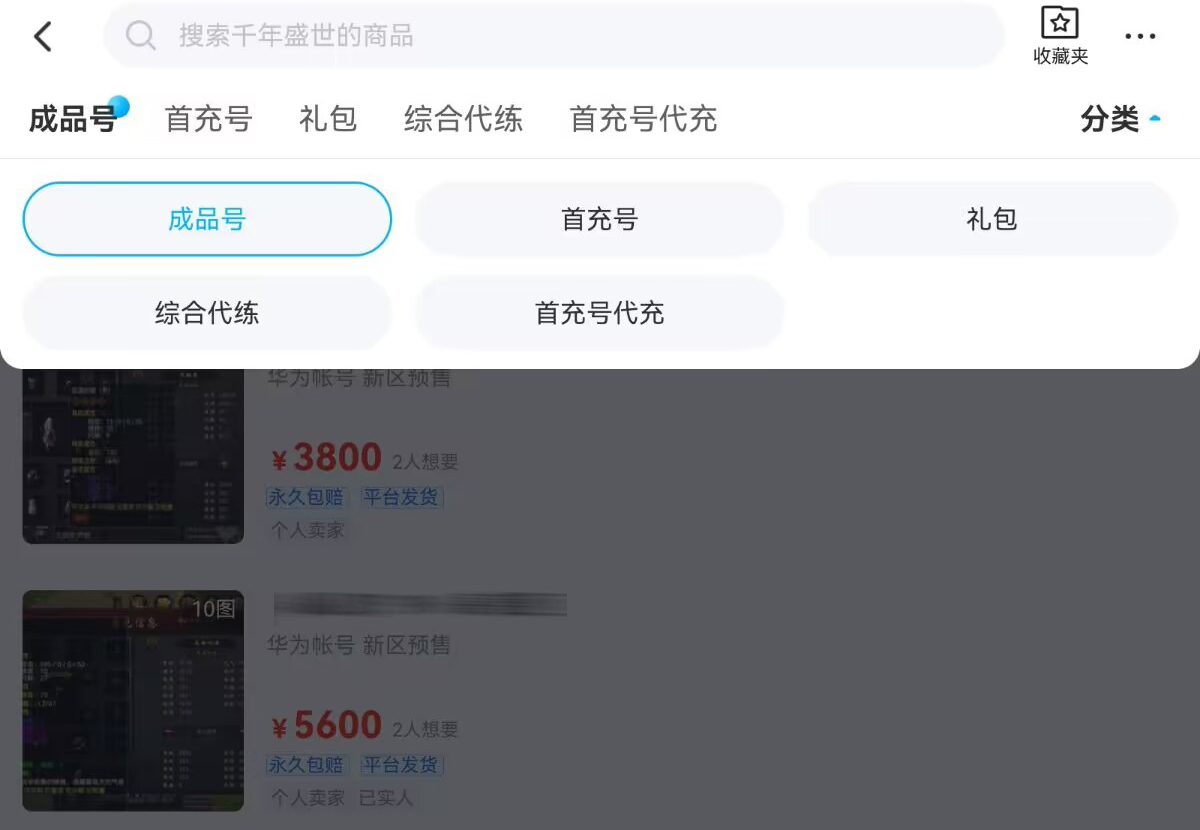Pick the 首充号代充 category chip
Image resolution: width=1200 pixels, height=830 pixels.
pos(600,313)
